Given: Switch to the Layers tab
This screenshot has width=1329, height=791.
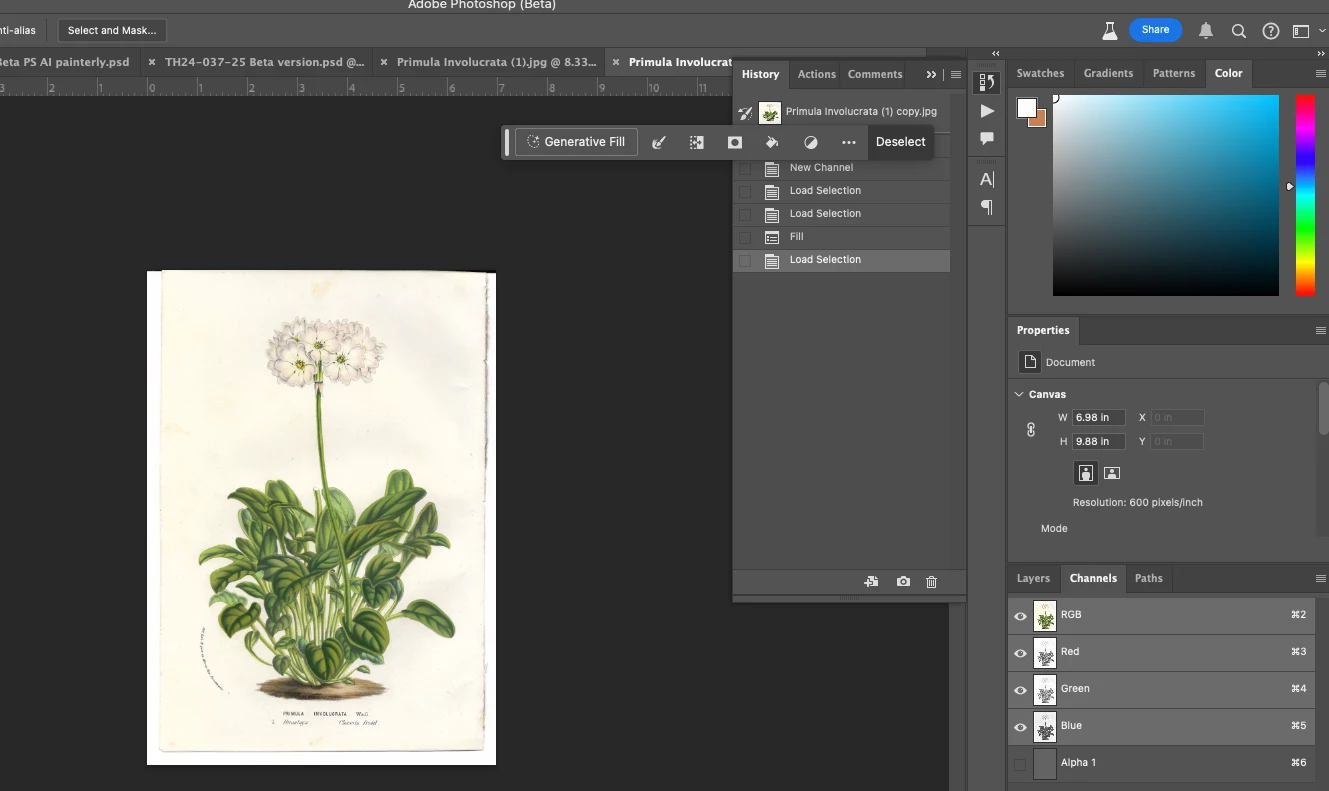Looking at the screenshot, I should [1033, 578].
